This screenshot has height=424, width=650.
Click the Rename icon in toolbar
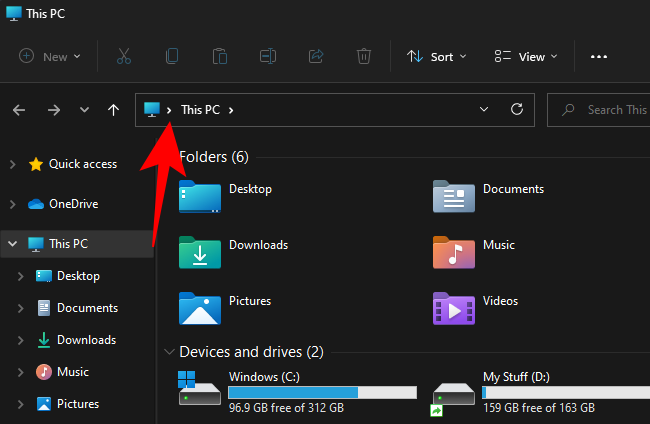coord(268,57)
